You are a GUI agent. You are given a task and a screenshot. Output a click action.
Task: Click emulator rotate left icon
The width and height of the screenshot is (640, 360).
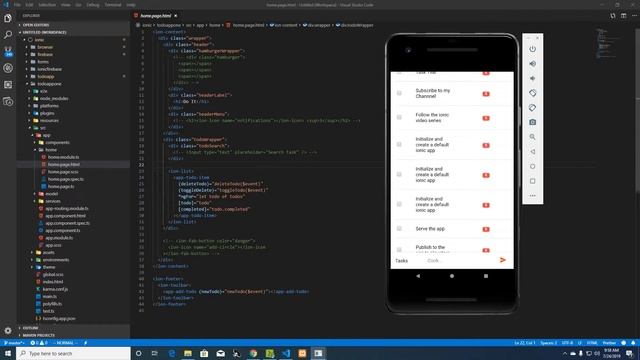pyautogui.click(x=533, y=93)
